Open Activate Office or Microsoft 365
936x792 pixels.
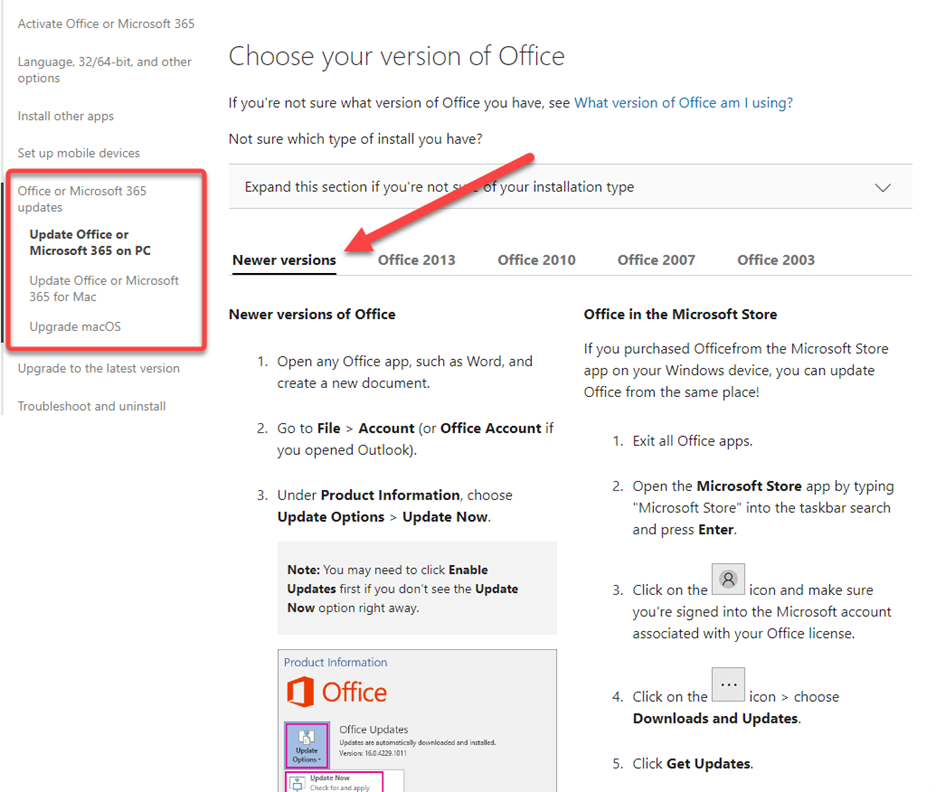pos(106,23)
